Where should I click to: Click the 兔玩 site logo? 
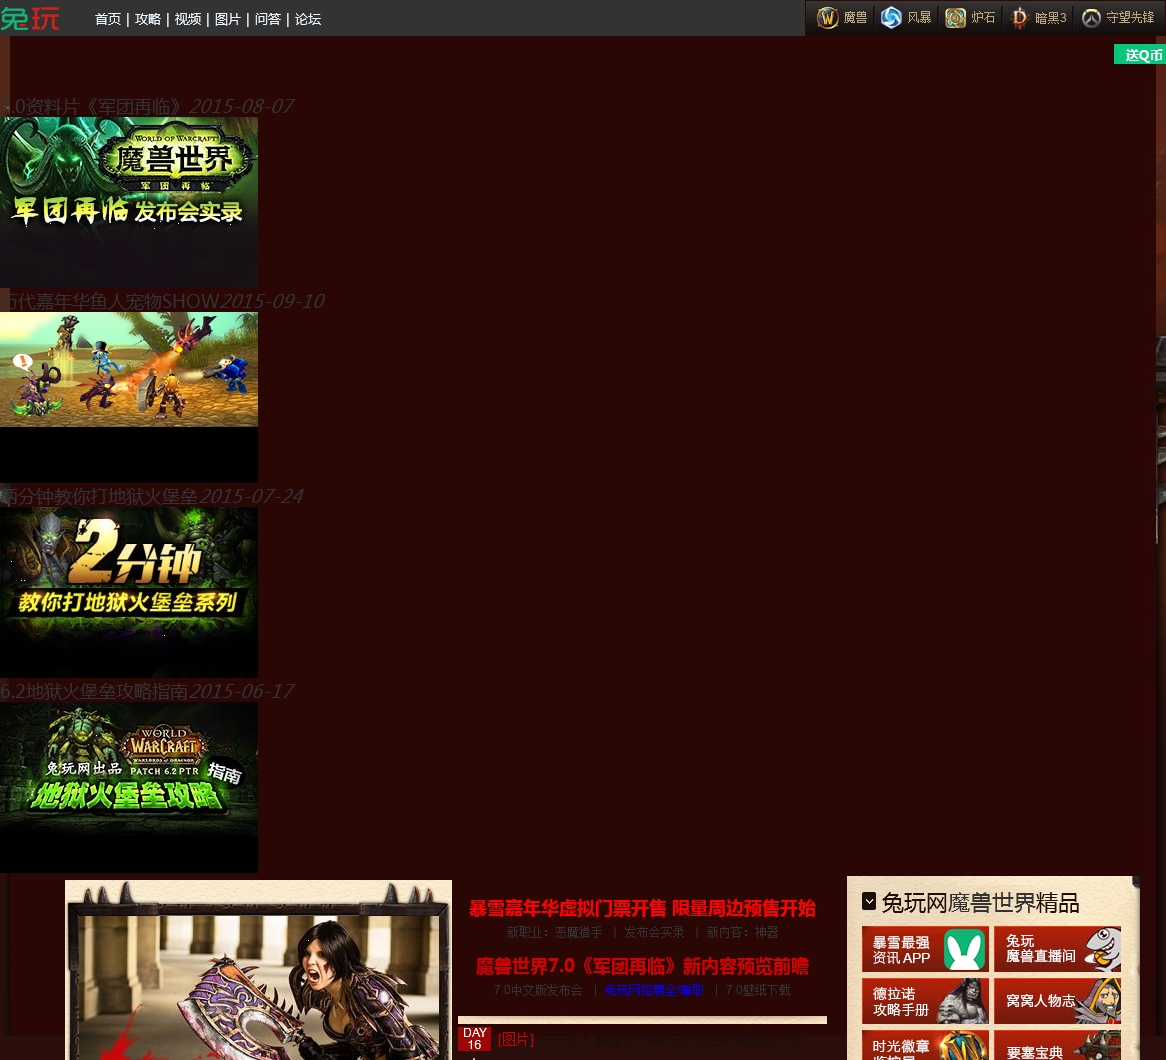click(x=30, y=18)
